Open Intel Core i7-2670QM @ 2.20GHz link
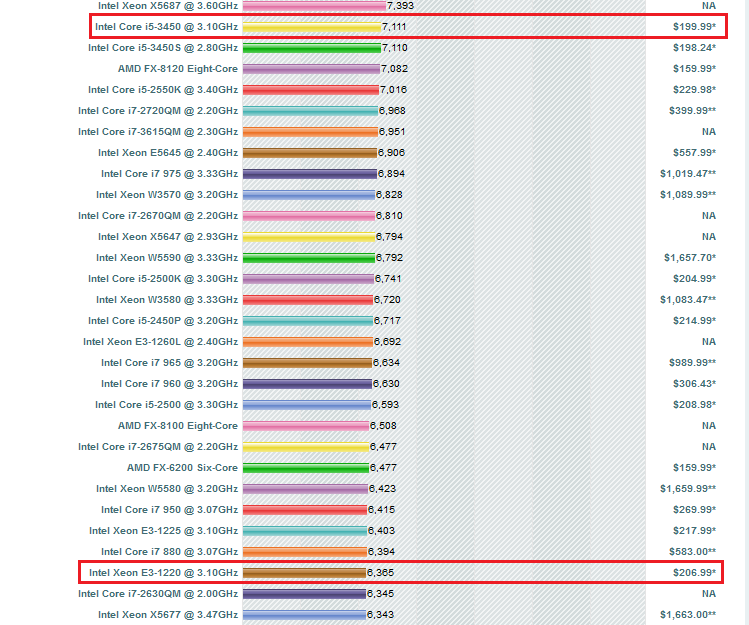Viewport: 749px width, 625px height. tap(158, 216)
